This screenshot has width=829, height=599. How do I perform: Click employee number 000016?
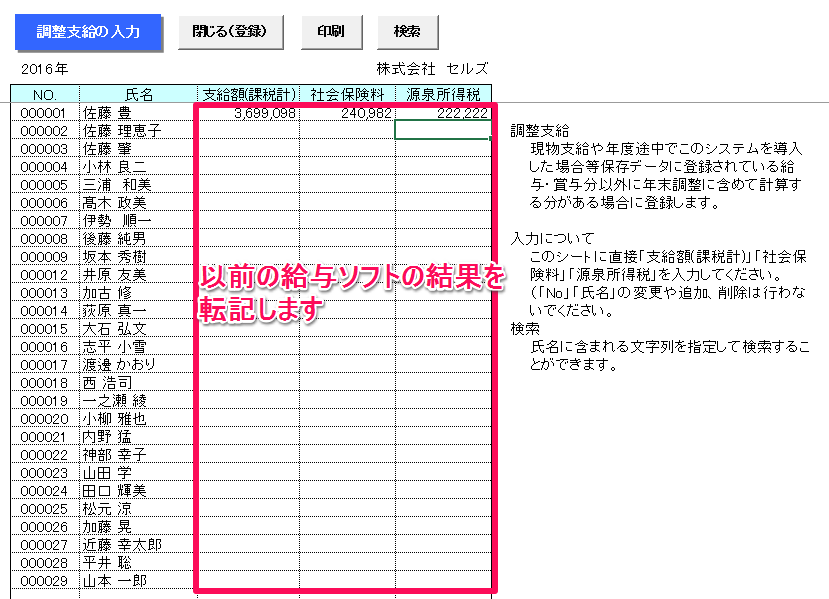[45, 346]
